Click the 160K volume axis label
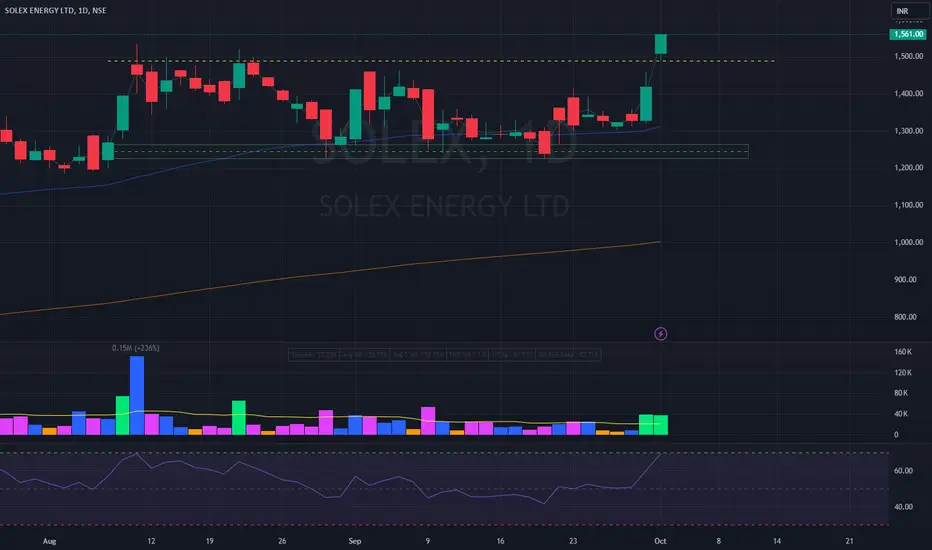 (x=903, y=352)
